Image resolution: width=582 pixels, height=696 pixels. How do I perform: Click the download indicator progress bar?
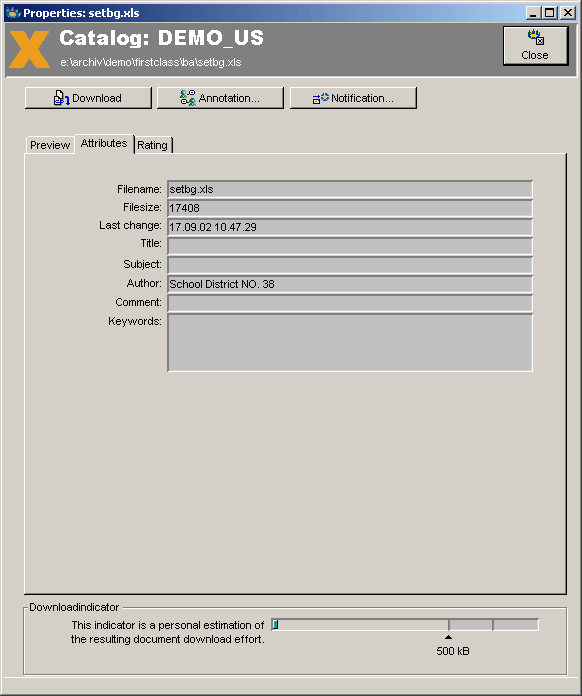[x=405, y=625]
